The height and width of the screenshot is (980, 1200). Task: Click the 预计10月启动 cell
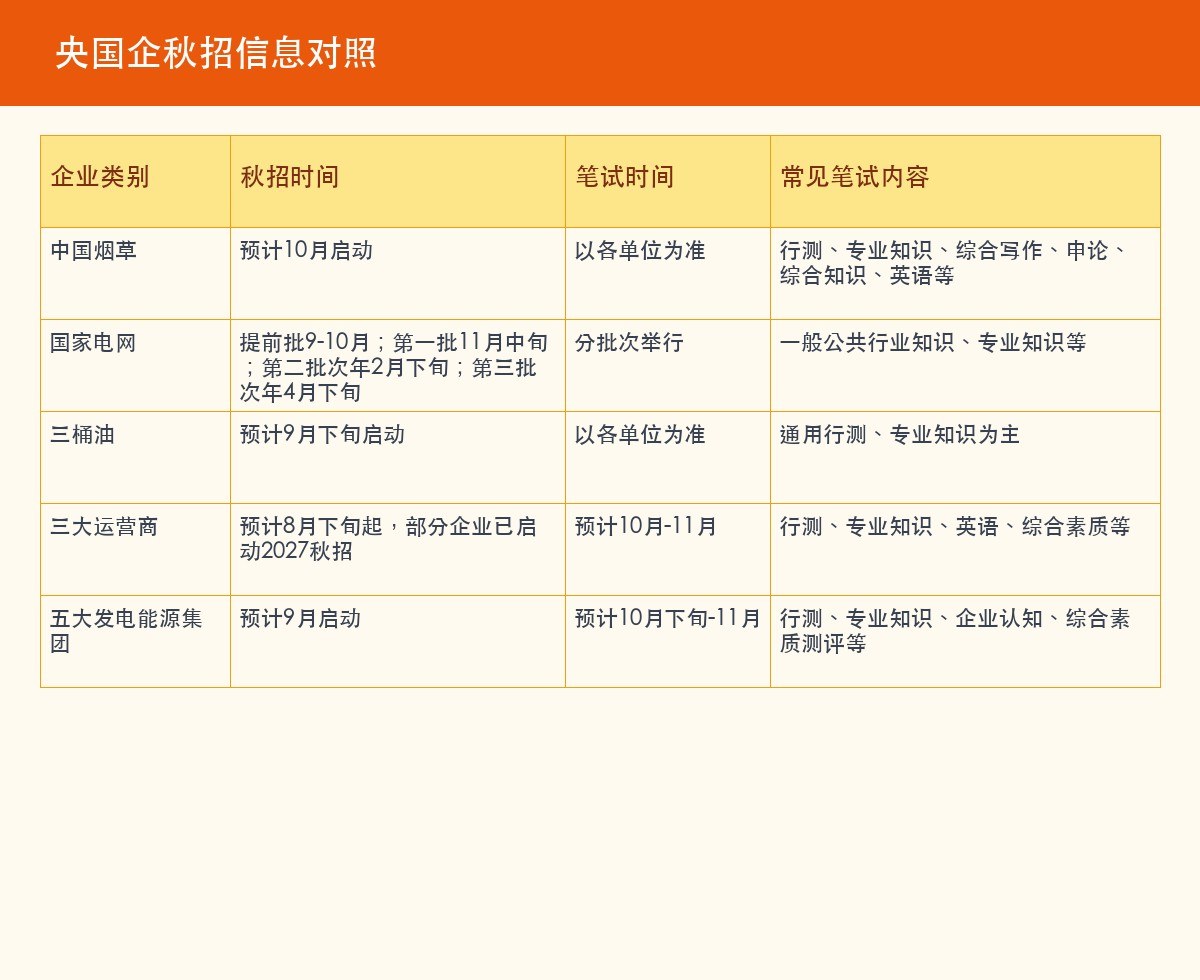tap(398, 273)
